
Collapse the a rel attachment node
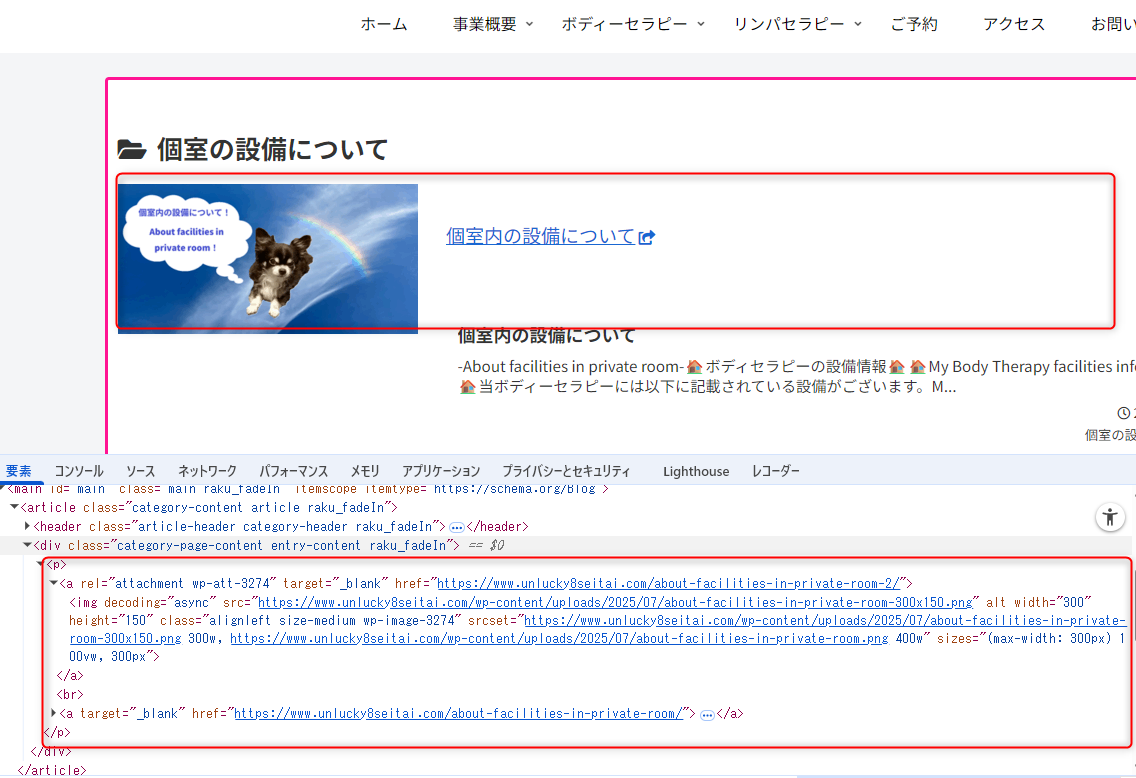(54, 582)
